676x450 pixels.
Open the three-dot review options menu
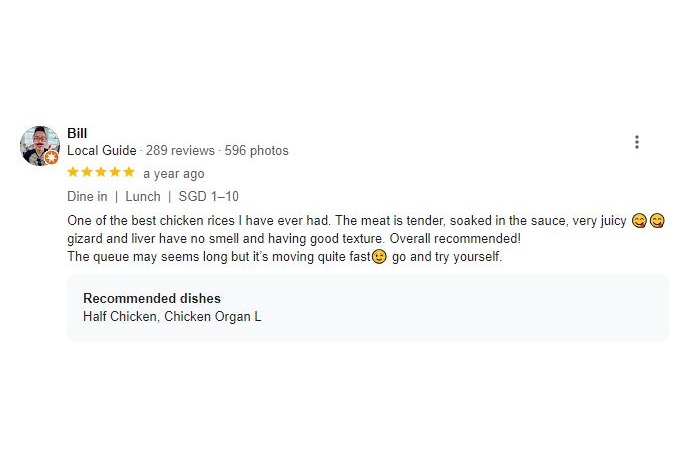point(637,142)
